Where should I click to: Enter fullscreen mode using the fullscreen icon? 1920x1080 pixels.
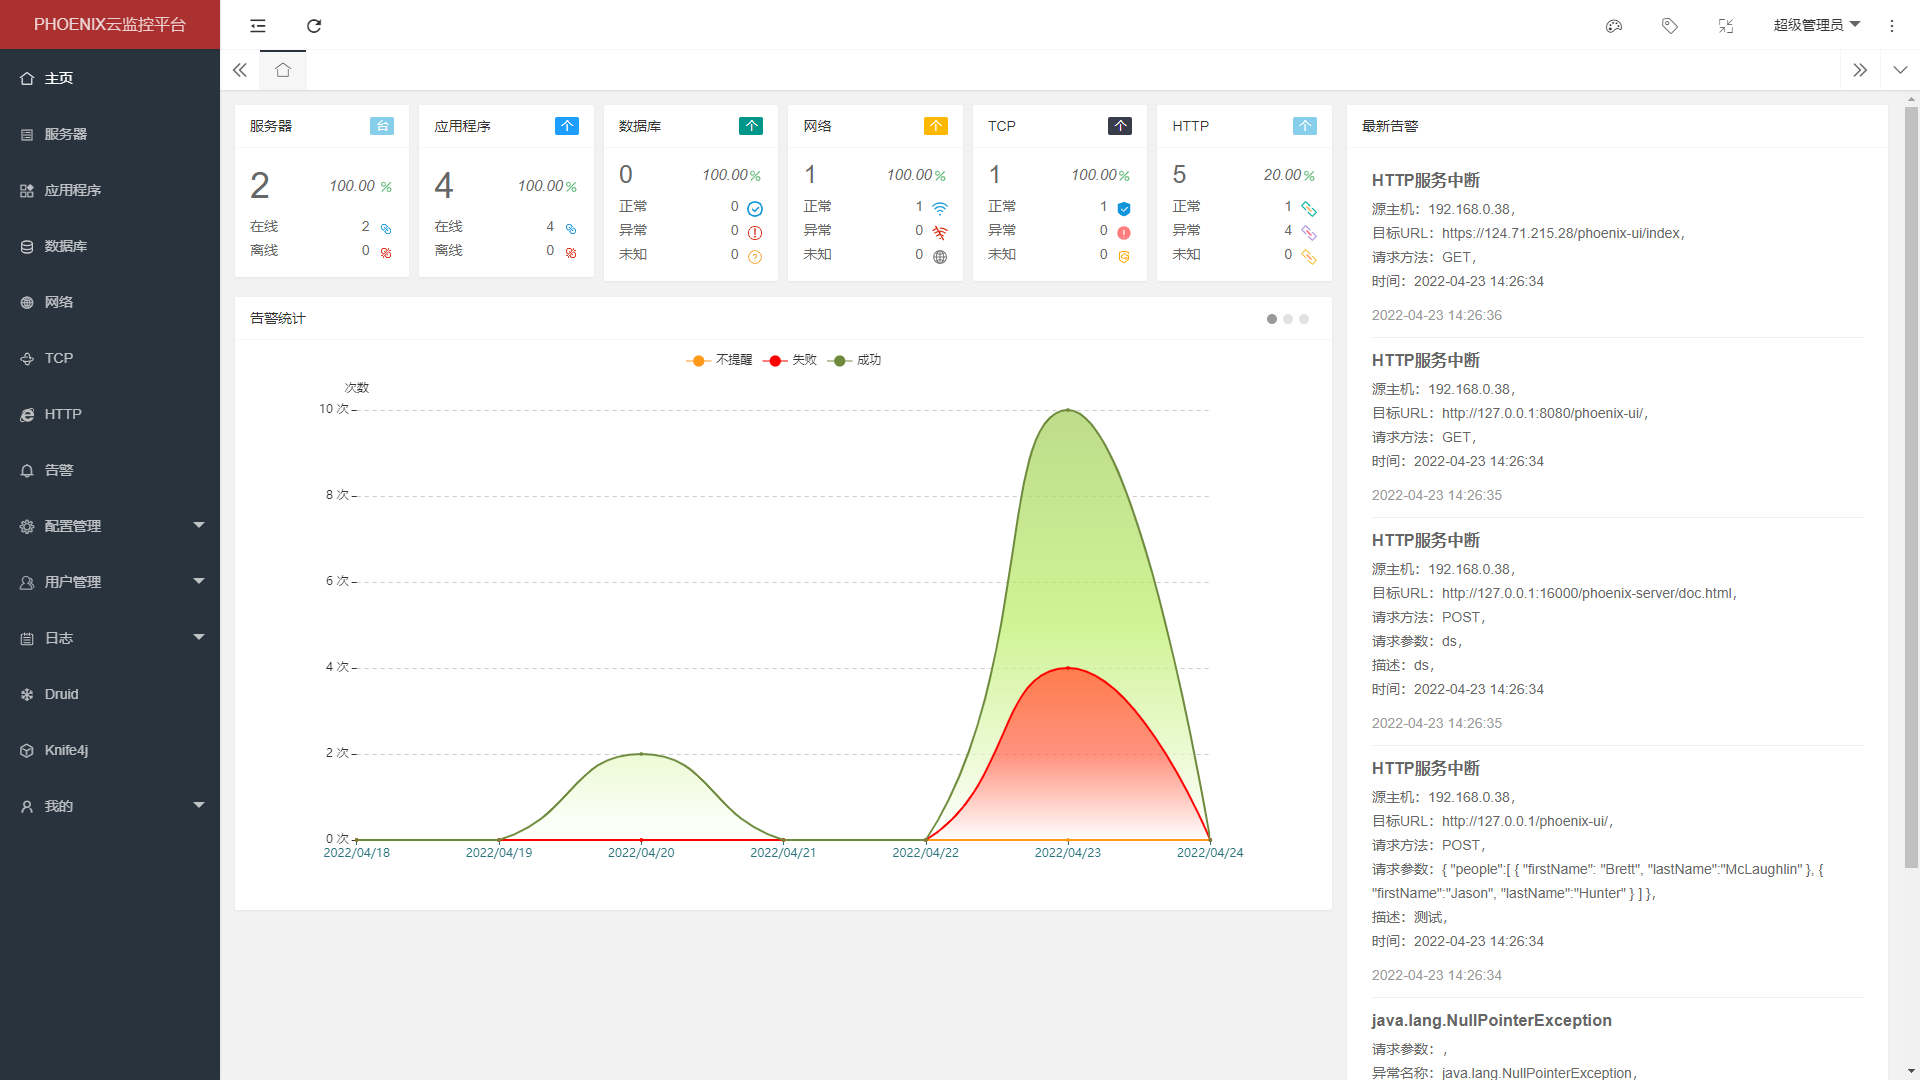click(1725, 26)
